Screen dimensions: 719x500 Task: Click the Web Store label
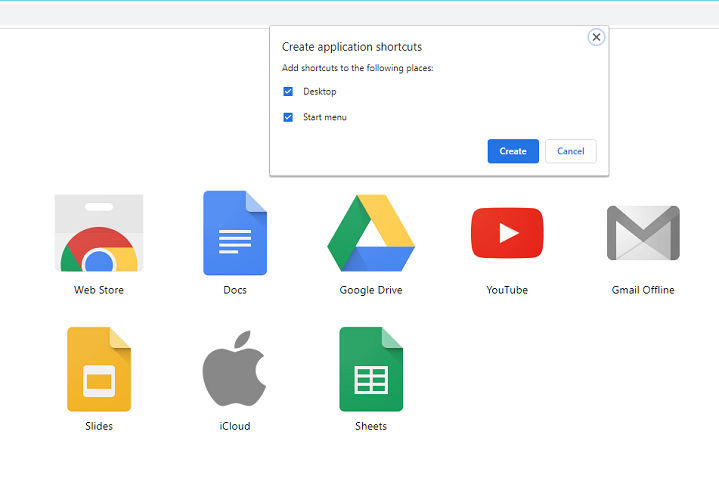pyautogui.click(x=99, y=290)
